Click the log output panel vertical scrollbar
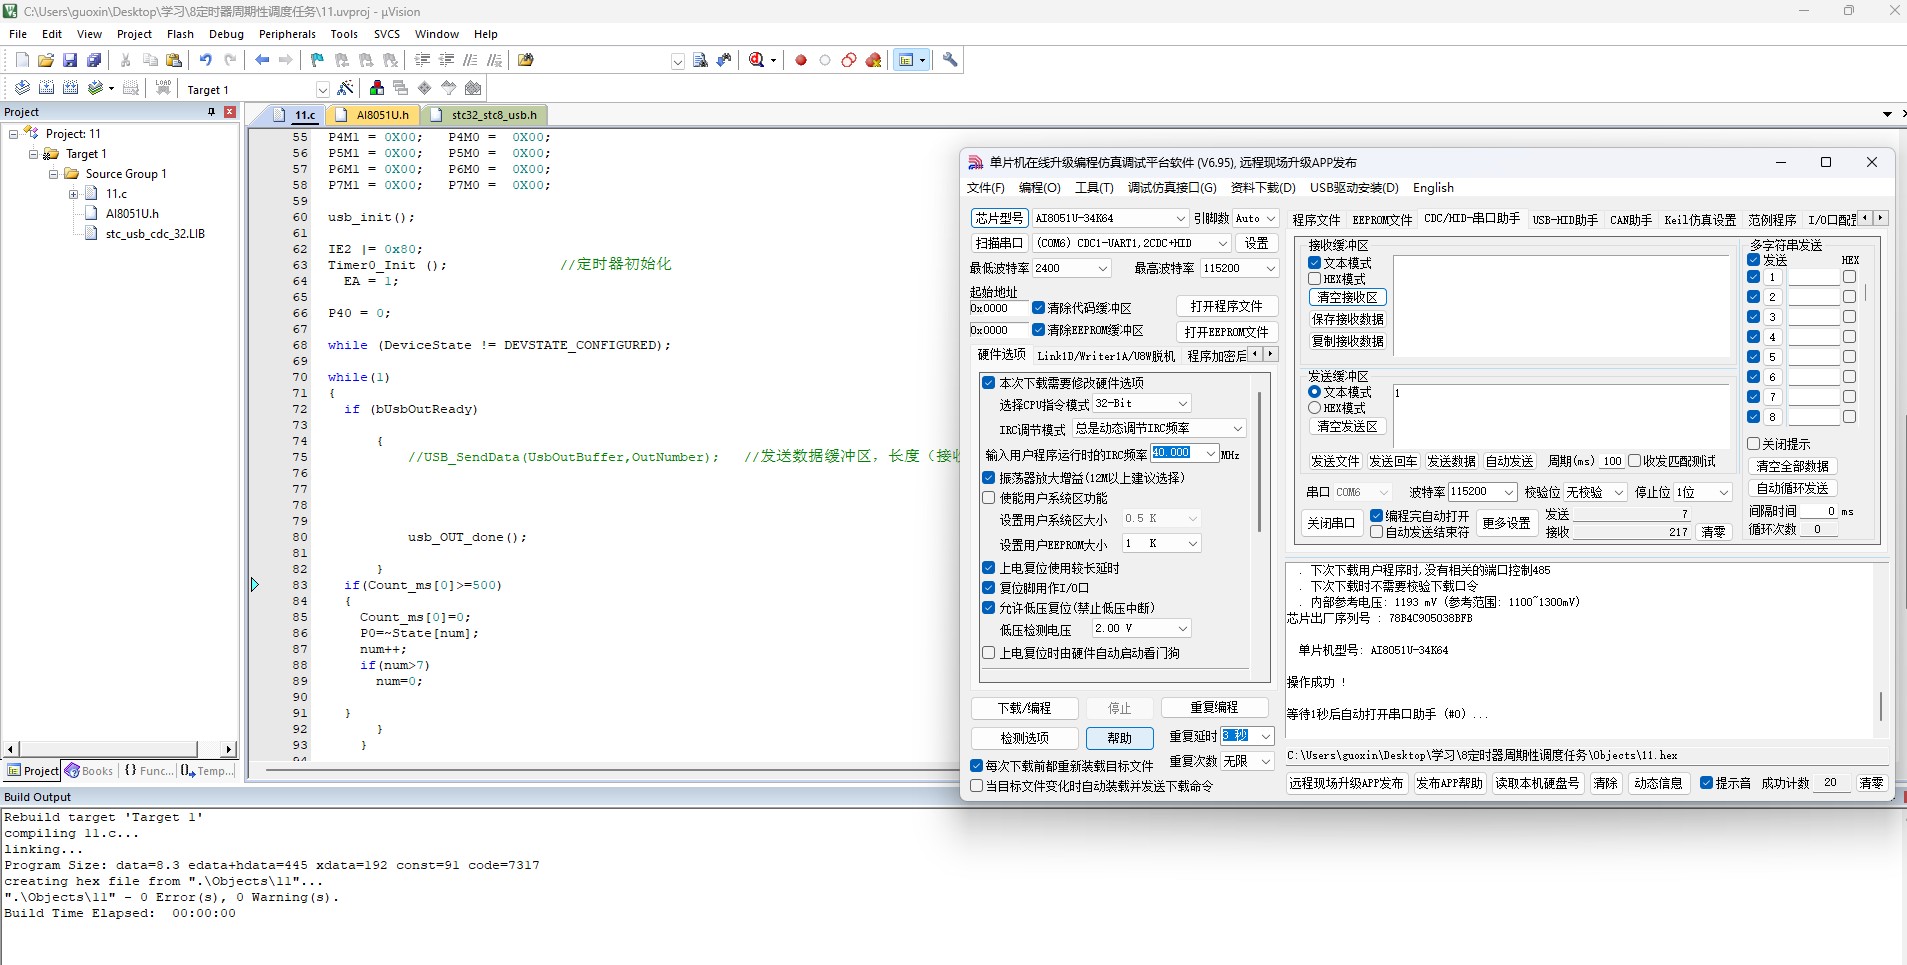Viewport: 1907px width, 965px height. (1880, 706)
